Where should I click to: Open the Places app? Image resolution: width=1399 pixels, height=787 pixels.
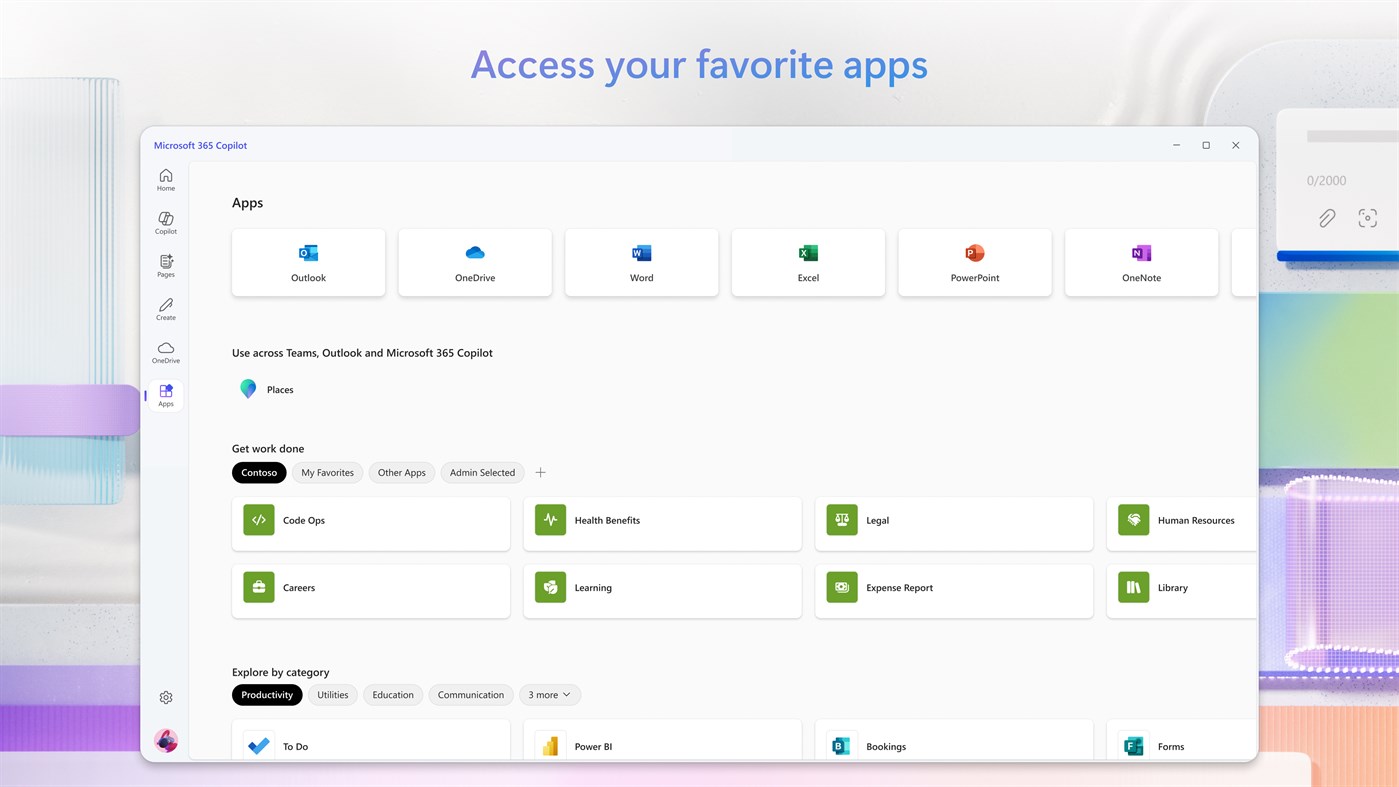coord(266,389)
